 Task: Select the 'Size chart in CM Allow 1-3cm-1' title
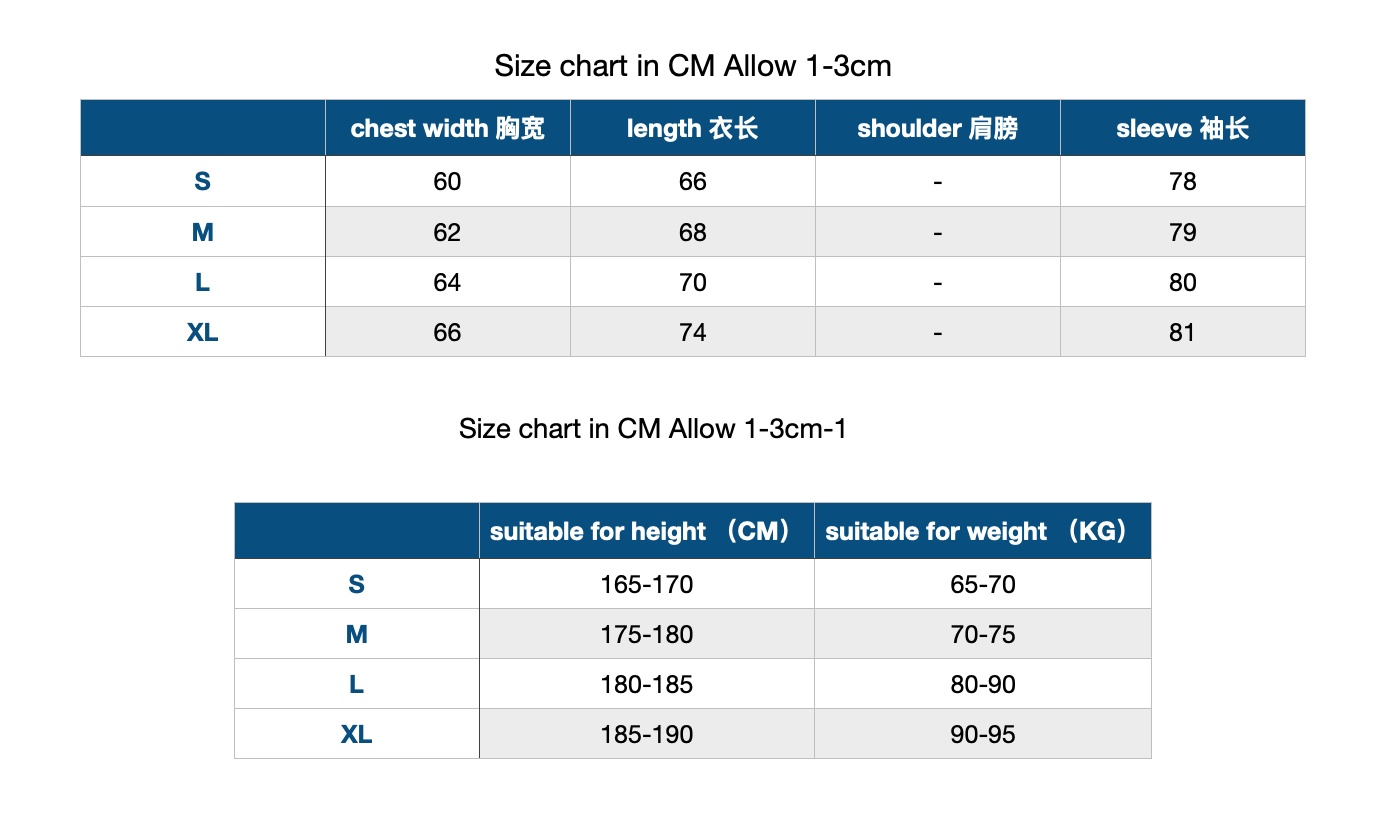pos(653,429)
